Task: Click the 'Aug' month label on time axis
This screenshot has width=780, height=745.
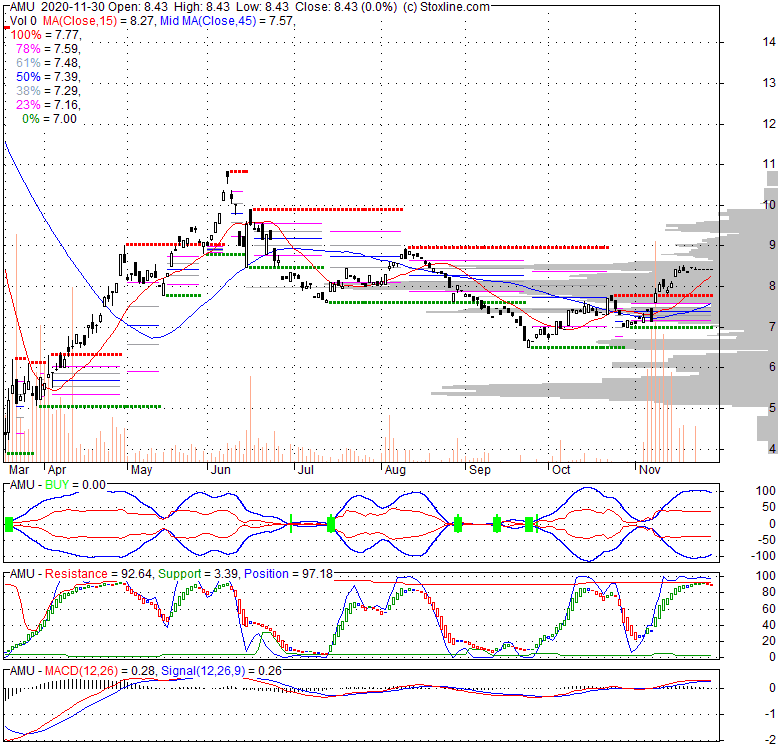Action: click(395, 470)
